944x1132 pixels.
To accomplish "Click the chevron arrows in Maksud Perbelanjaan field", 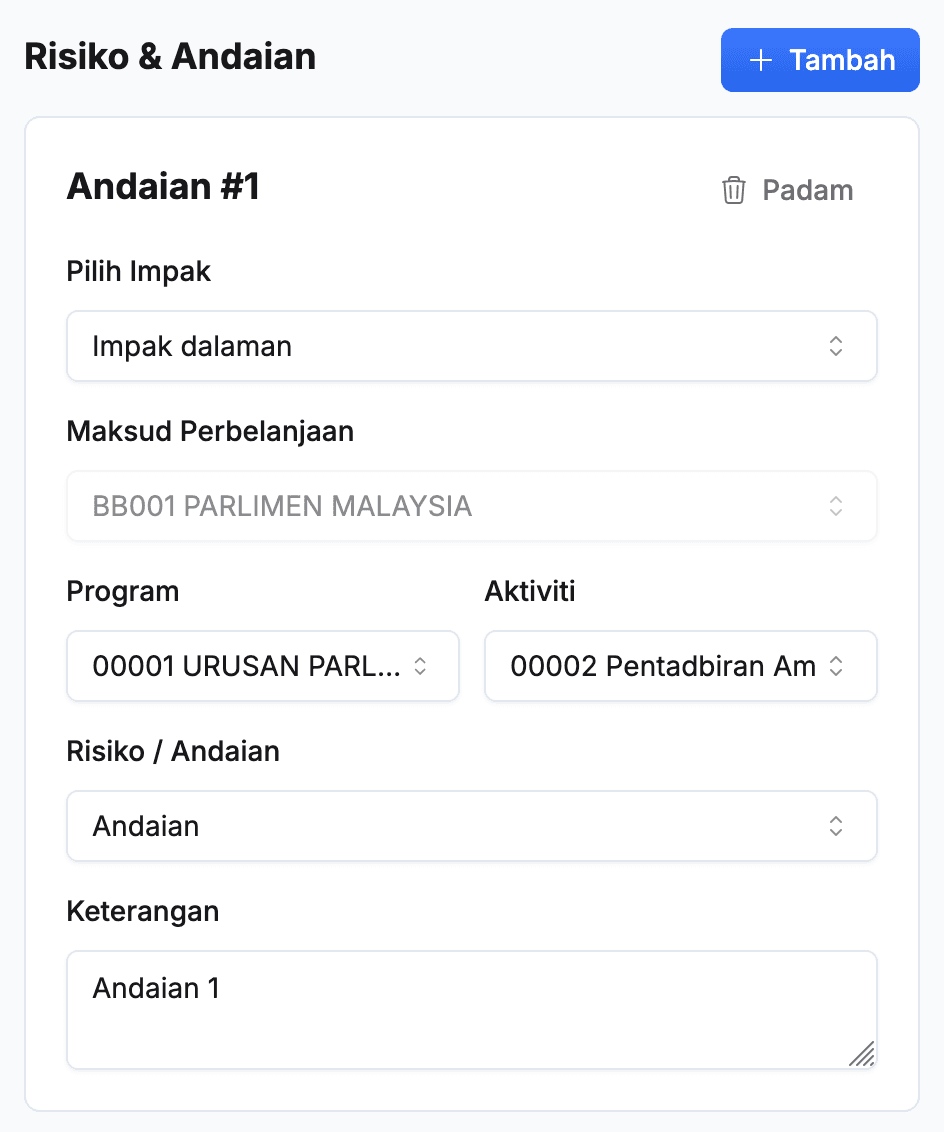I will pos(836,506).
